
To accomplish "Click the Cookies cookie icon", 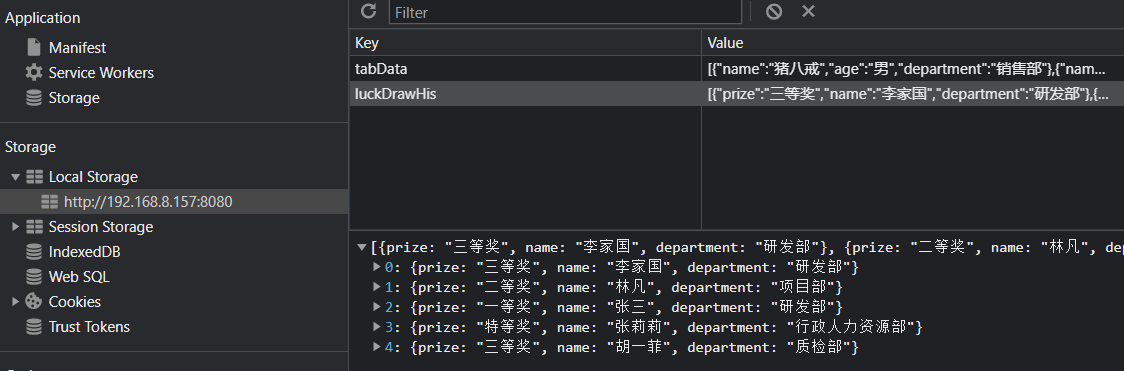I will [34, 302].
